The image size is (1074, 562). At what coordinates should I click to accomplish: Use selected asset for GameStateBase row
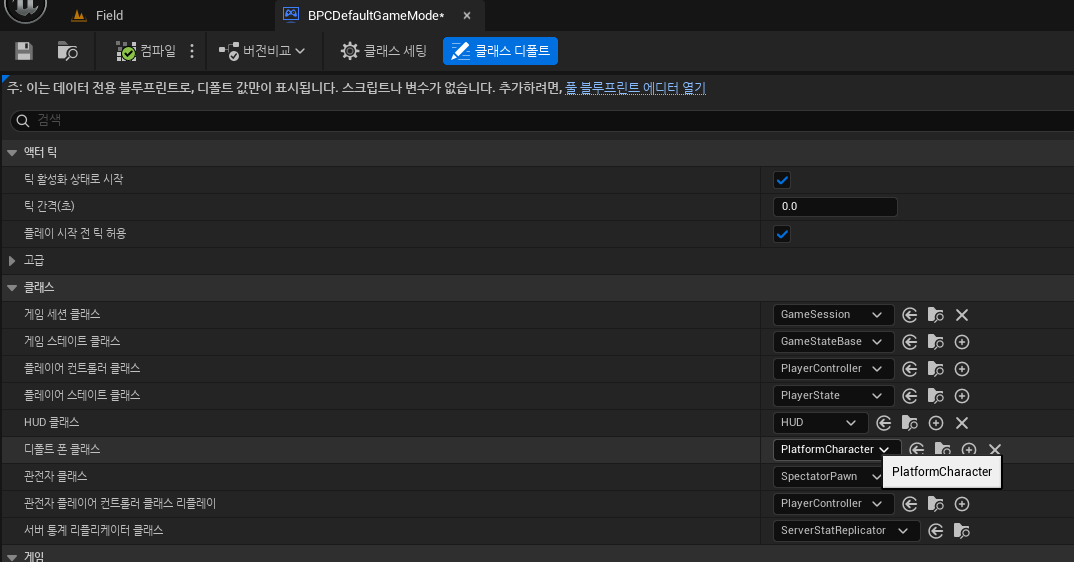910,341
